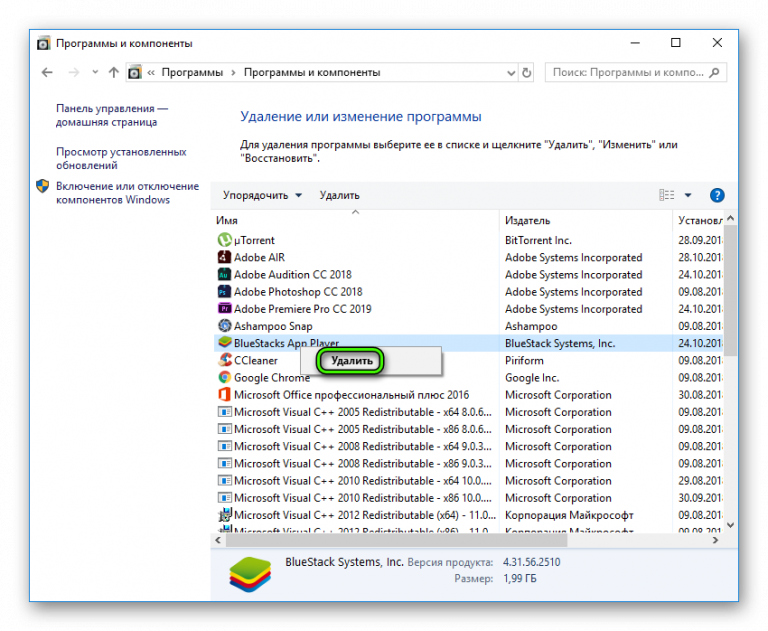Click the large BlueStacks logo in details pane
Image resolution: width=768 pixels, height=631 pixels.
click(x=250, y=574)
